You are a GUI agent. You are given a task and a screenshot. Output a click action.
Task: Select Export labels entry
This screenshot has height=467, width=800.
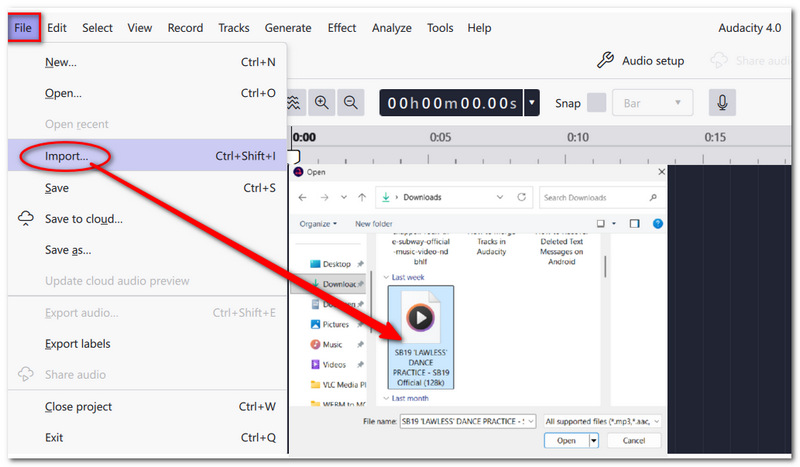pyautogui.click(x=148, y=344)
